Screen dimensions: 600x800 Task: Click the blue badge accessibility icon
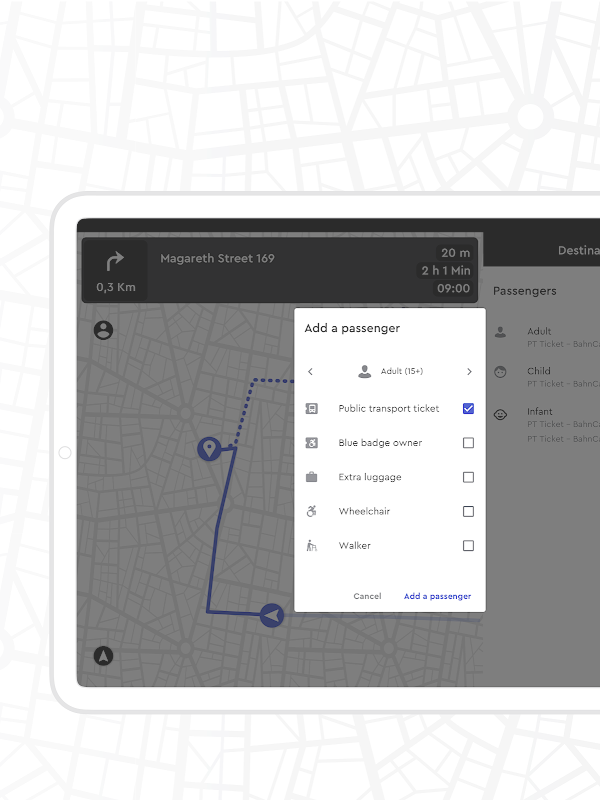tap(311, 443)
